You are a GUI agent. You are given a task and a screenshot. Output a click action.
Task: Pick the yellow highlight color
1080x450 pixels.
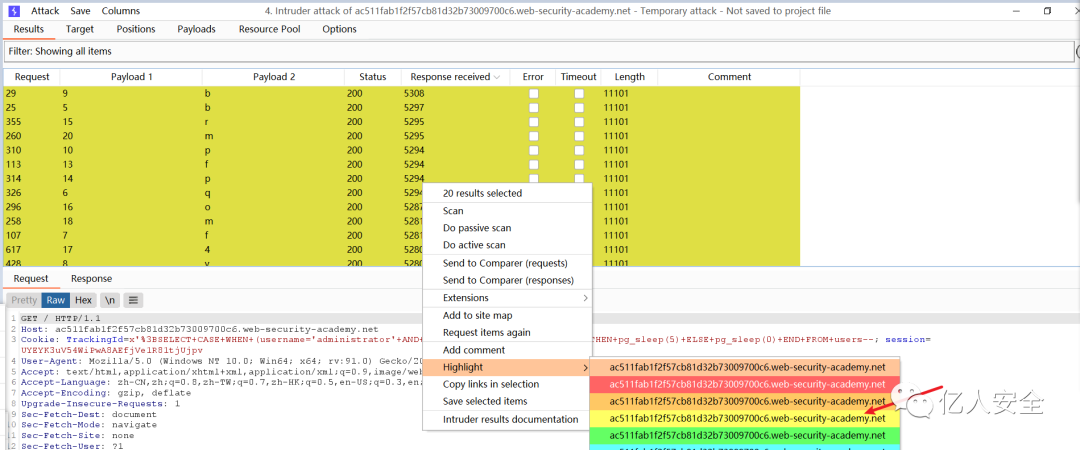coord(747,418)
